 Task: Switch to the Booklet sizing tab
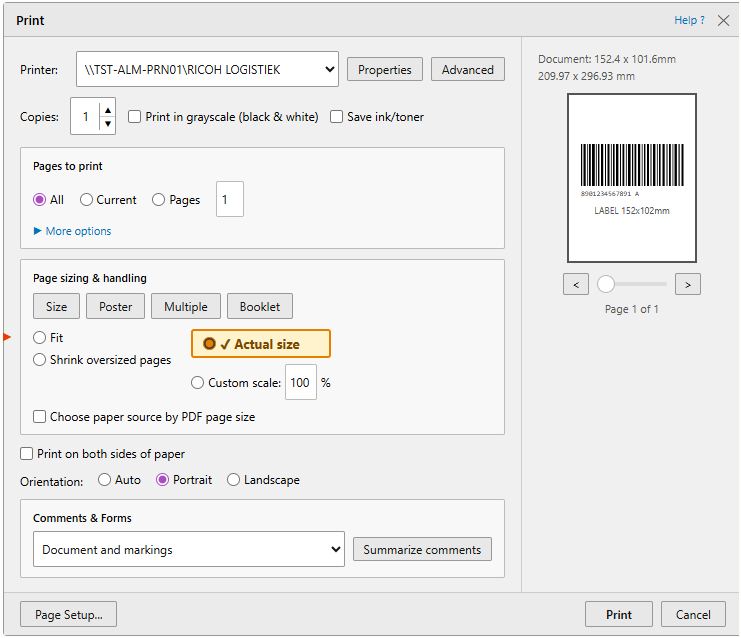[260, 306]
